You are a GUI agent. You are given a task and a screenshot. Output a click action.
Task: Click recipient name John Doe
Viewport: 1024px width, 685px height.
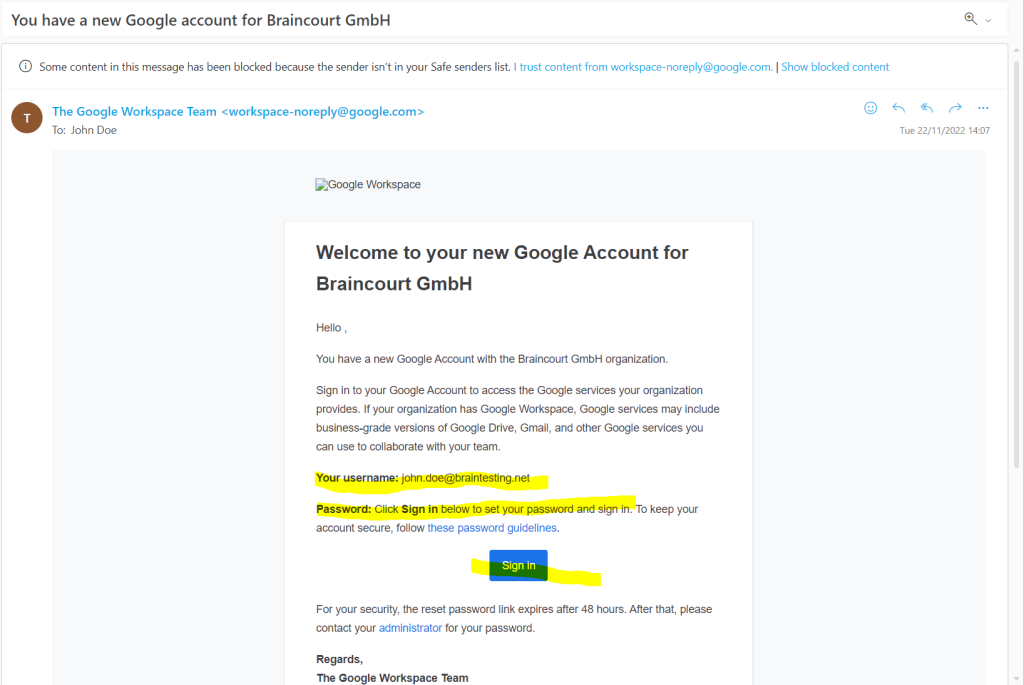[93, 130]
